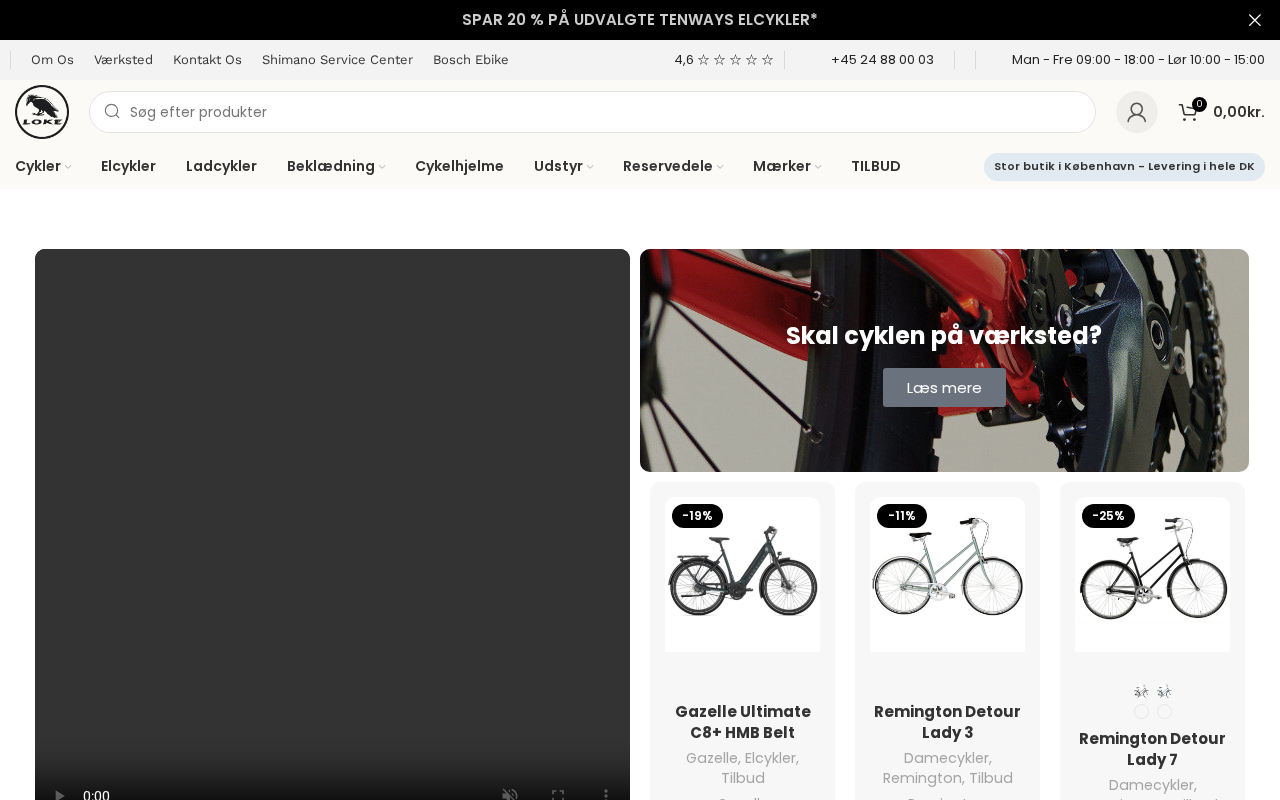This screenshot has width=1280, height=800.
Task: Click Gazelle category link under Gazelle Ultimate
Action: (x=711, y=758)
